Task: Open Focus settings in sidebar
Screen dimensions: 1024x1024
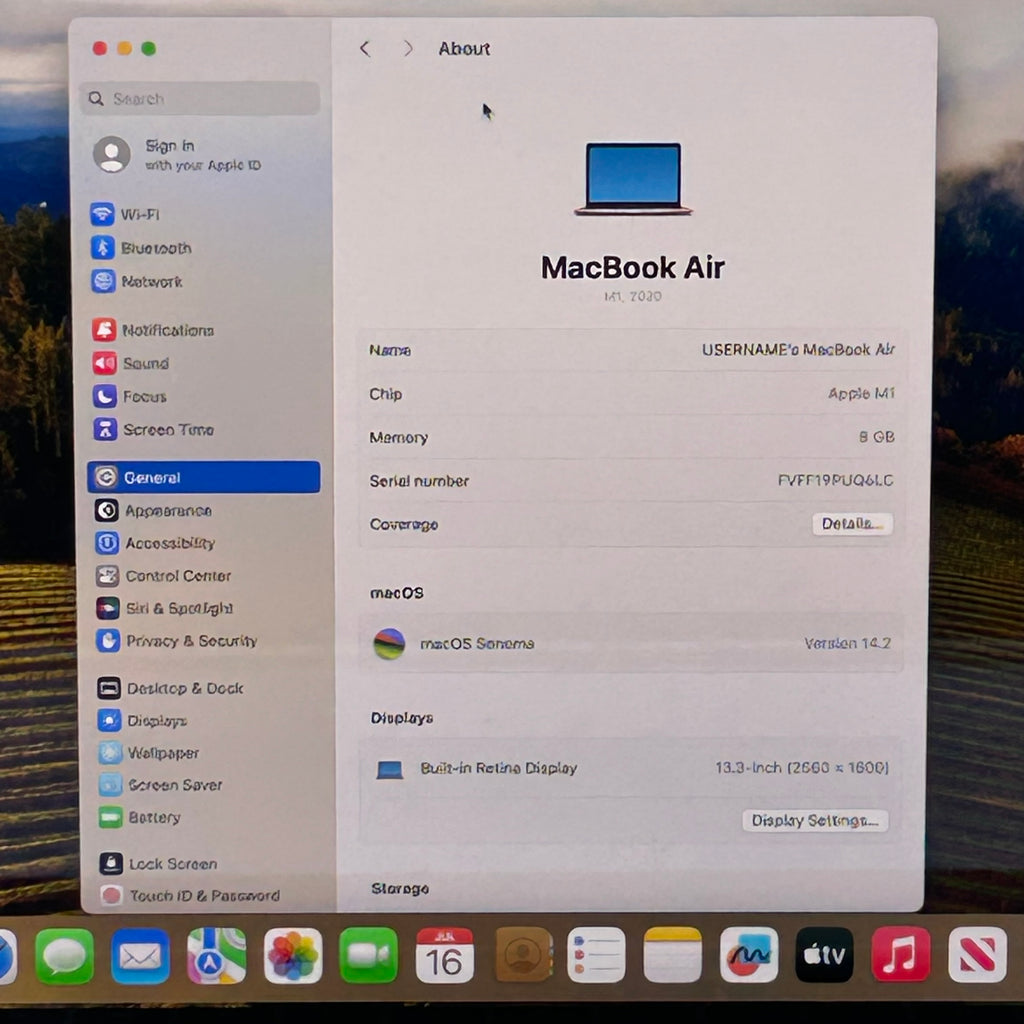Action: click(130, 396)
